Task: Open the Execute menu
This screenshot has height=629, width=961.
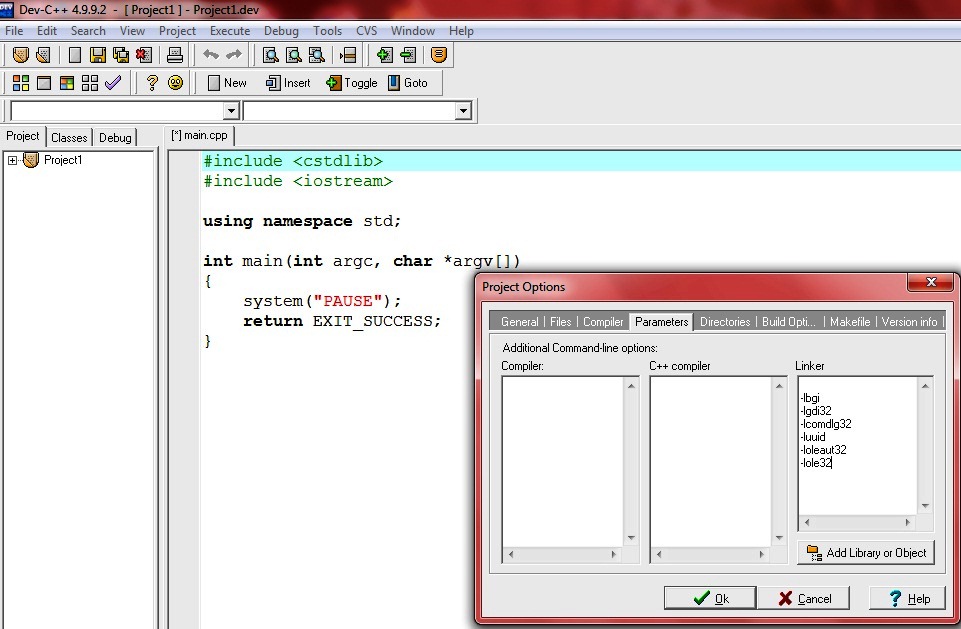Action: pyautogui.click(x=230, y=31)
